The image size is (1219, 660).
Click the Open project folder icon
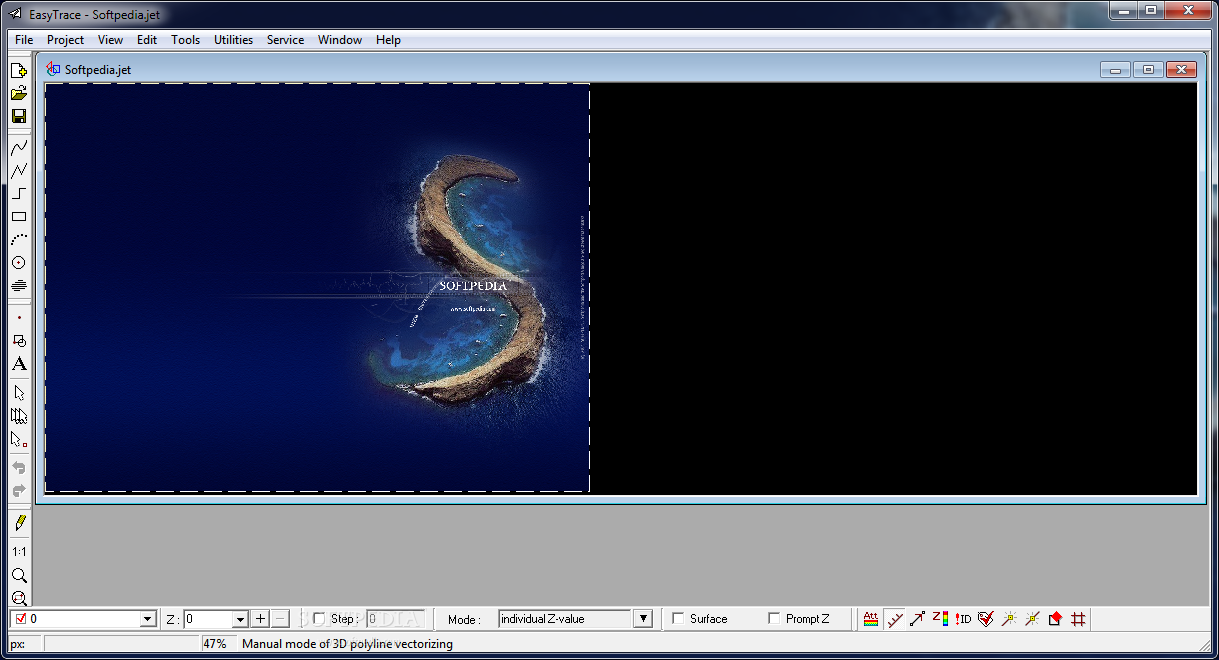[x=19, y=93]
